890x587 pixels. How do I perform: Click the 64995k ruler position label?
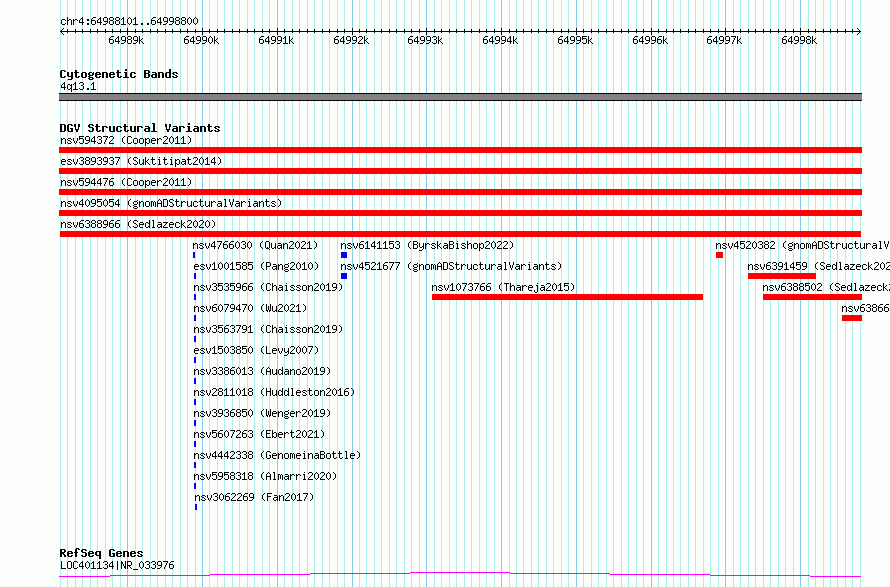pyautogui.click(x=575, y=41)
